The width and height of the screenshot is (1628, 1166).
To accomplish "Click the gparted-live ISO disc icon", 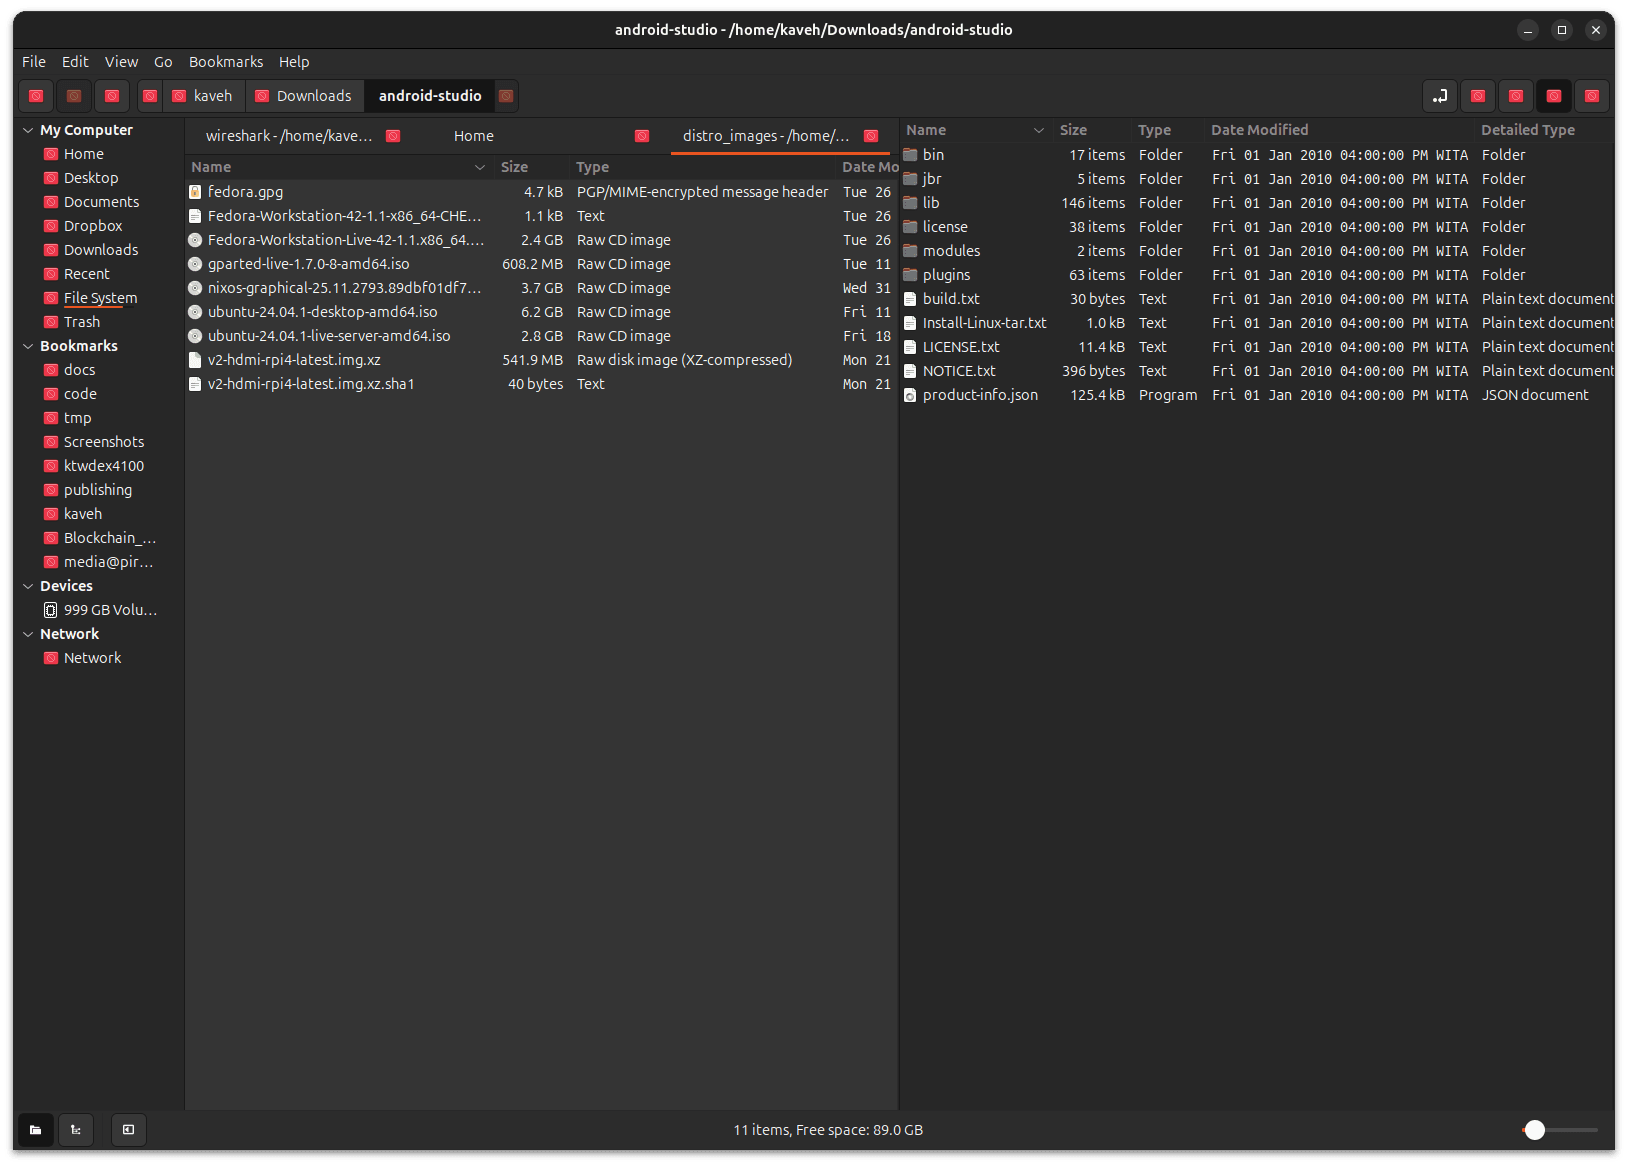I will (195, 264).
